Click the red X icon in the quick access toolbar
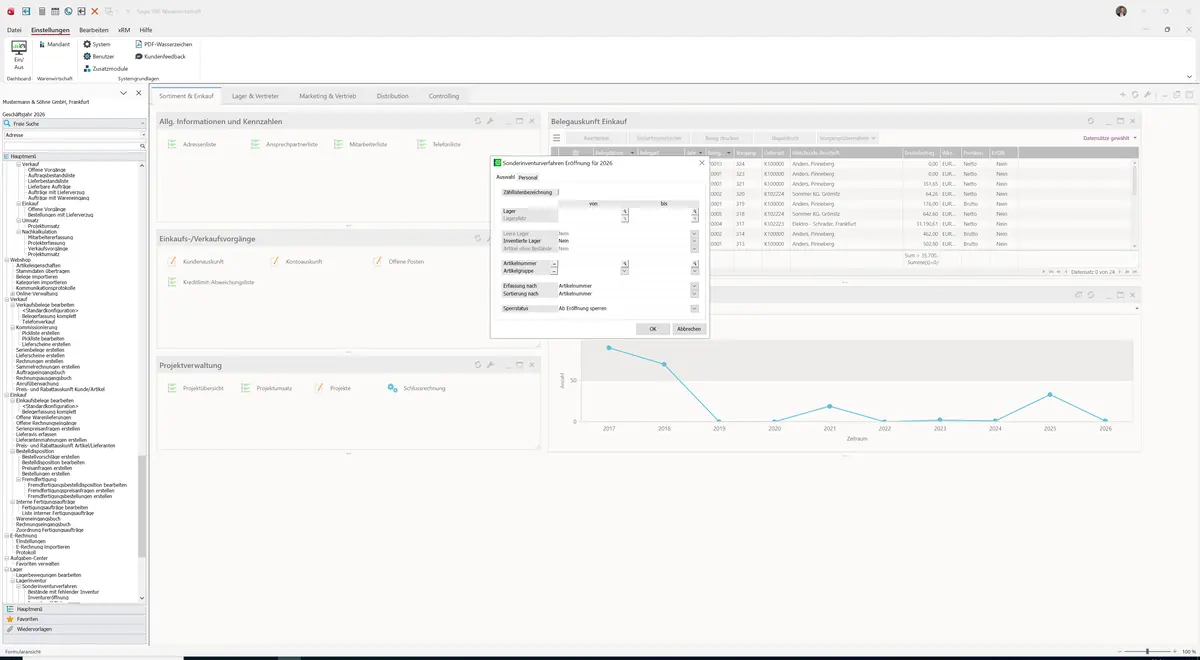The width and height of the screenshot is (1200, 660). [x=95, y=11]
